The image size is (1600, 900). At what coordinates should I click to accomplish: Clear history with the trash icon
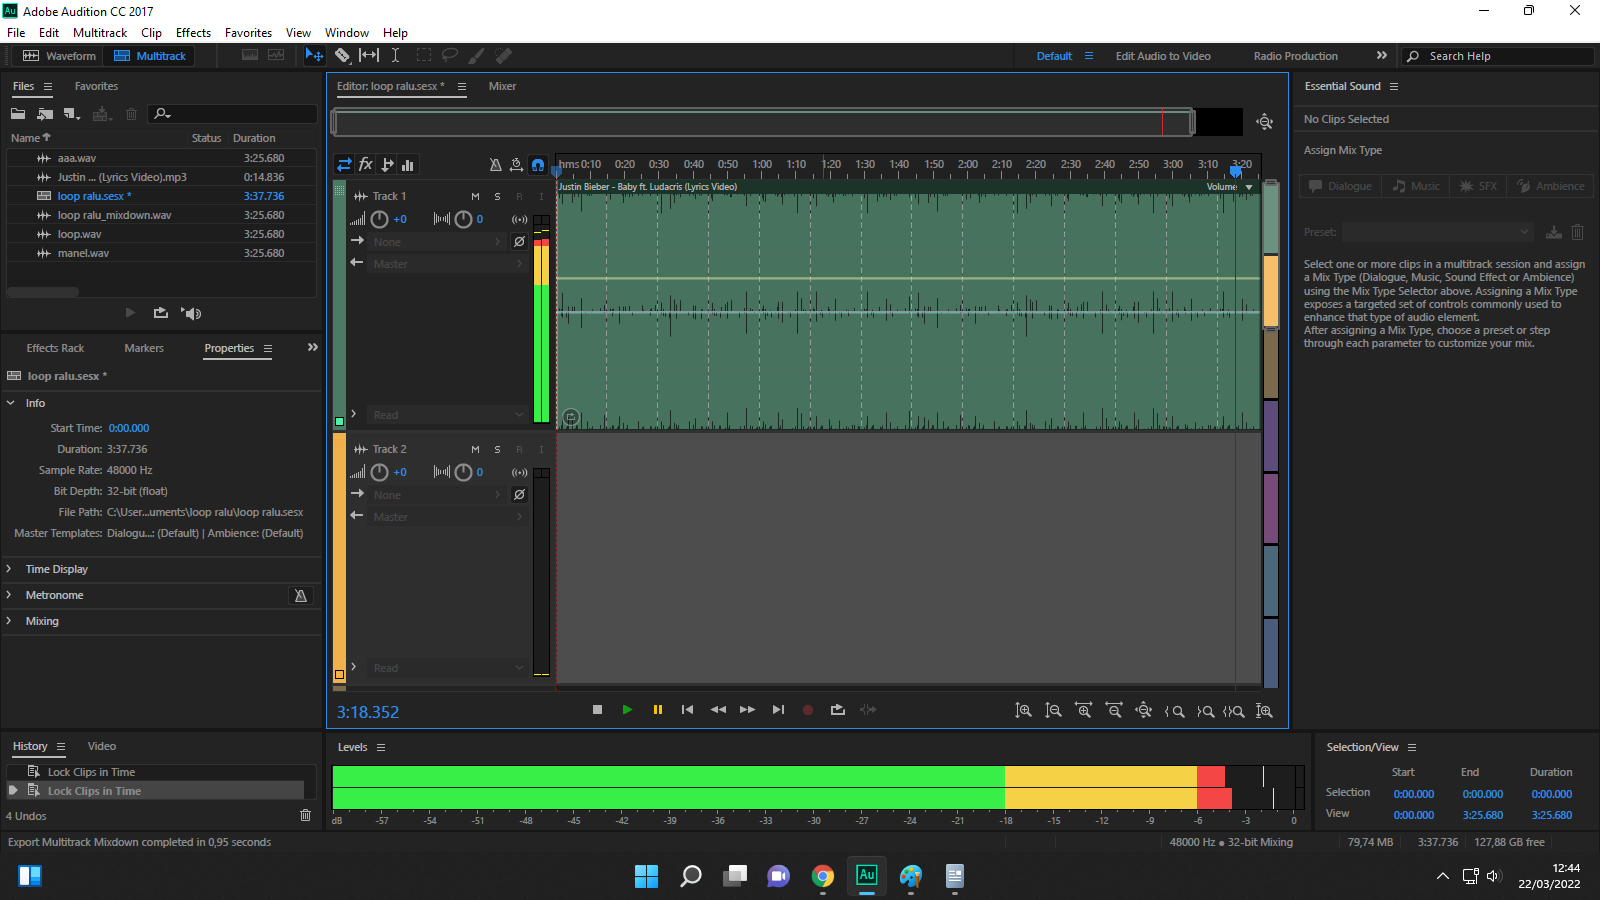pyautogui.click(x=305, y=815)
